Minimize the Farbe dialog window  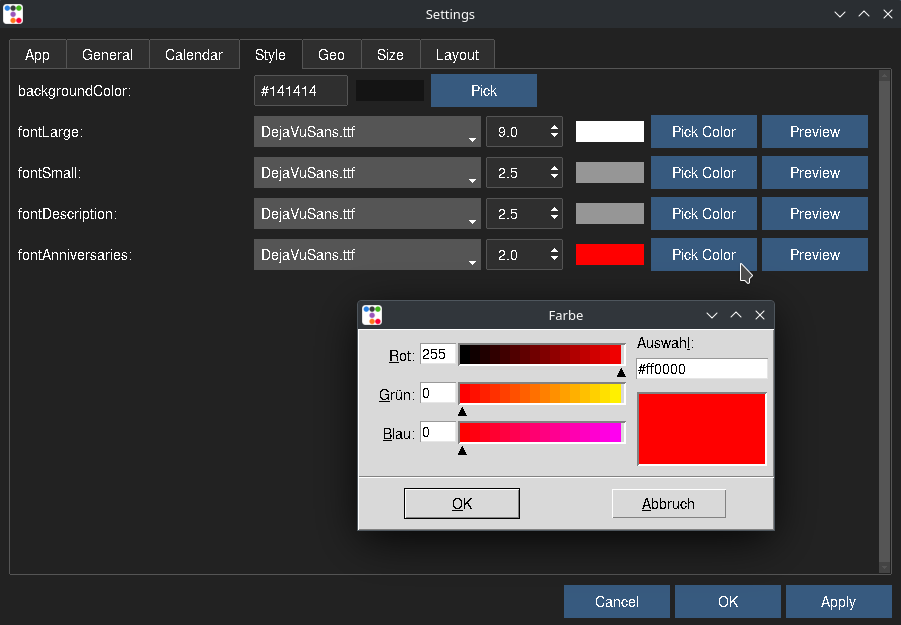tap(711, 315)
